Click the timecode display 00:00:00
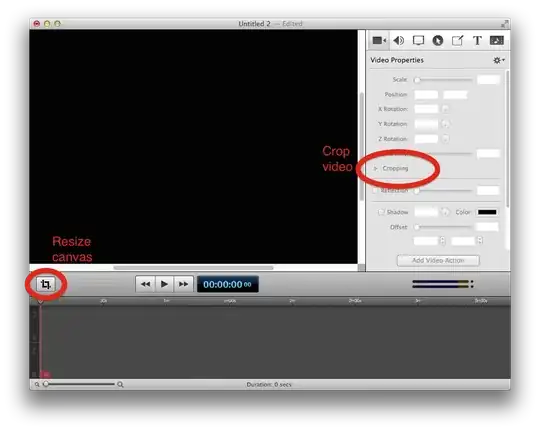Viewport: 540px width, 431px height. pos(228,284)
